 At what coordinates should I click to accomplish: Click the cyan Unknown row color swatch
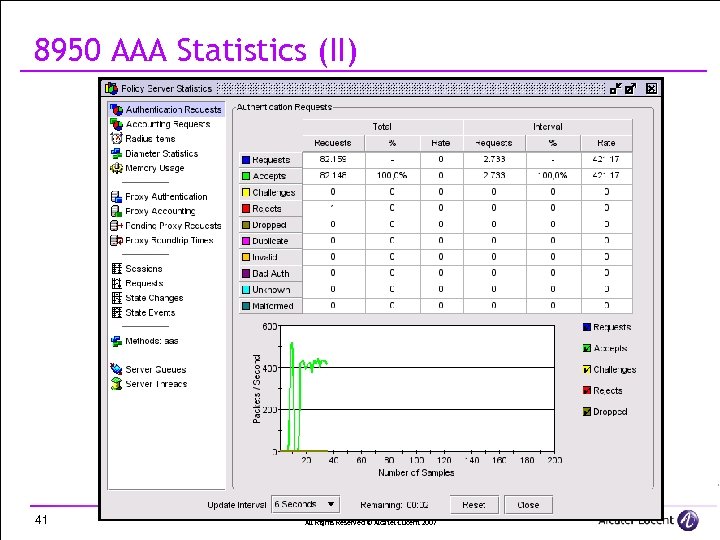tap(246, 290)
